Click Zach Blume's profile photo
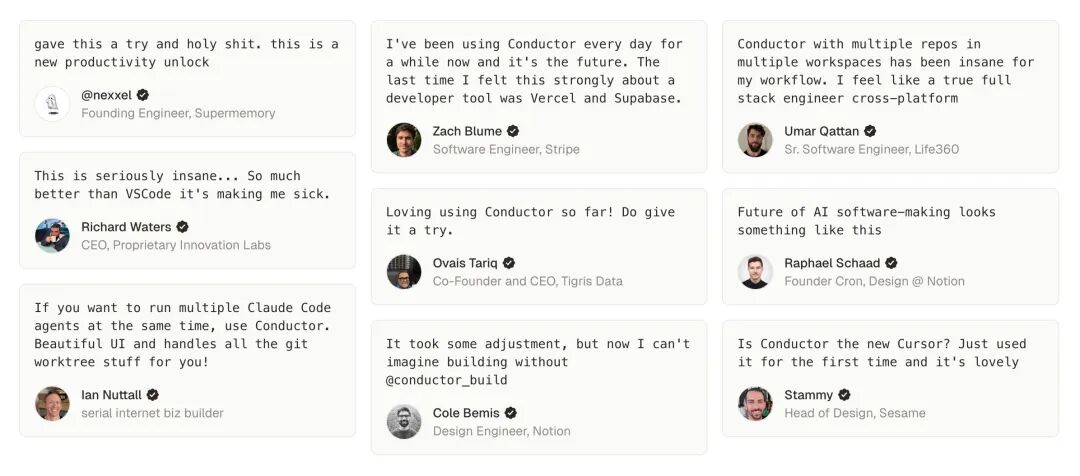The width and height of the screenshot is (1080, 476). tap(404, 140)
